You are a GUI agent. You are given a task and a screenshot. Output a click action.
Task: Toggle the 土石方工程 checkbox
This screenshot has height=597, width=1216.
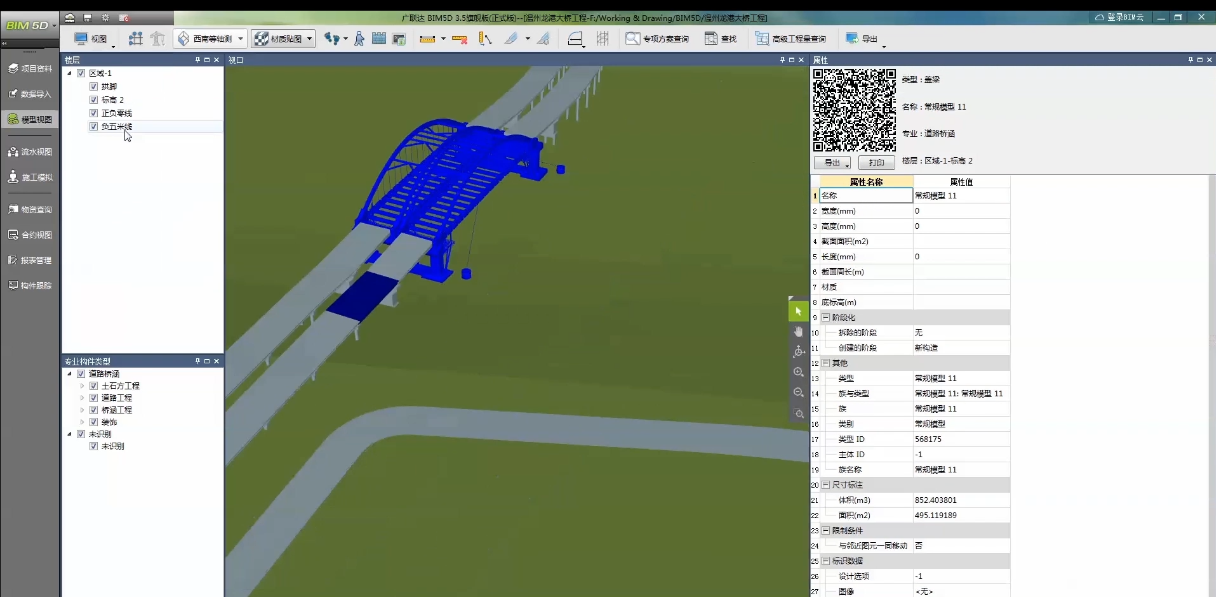pyautogui.click(x=94, y=386)
